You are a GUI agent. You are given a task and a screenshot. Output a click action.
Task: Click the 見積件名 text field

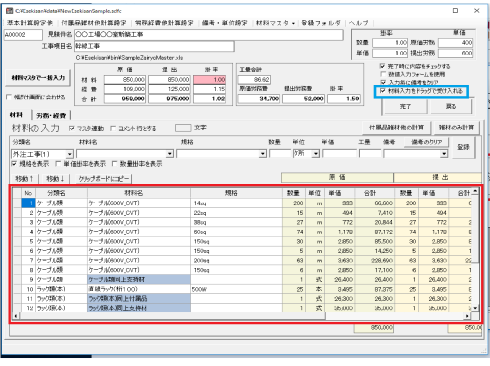[209, 35]
